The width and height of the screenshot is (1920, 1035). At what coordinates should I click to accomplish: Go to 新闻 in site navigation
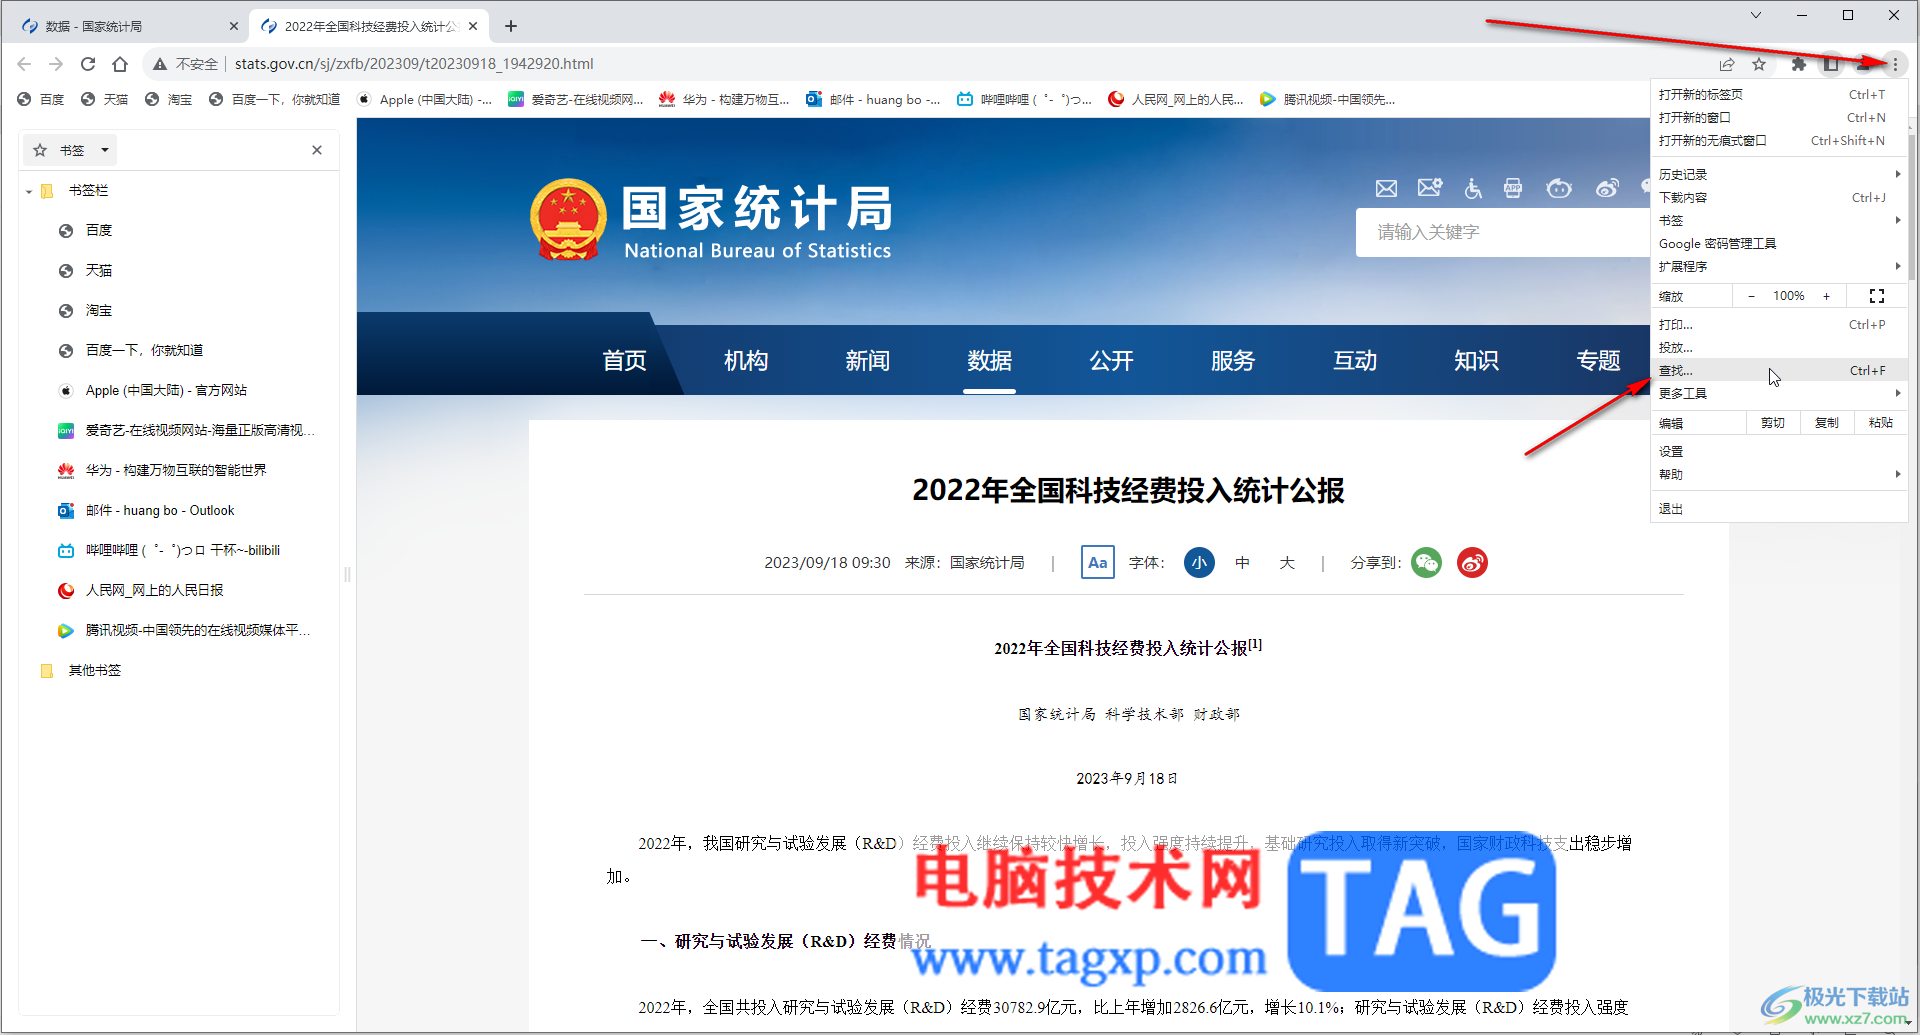868,360
